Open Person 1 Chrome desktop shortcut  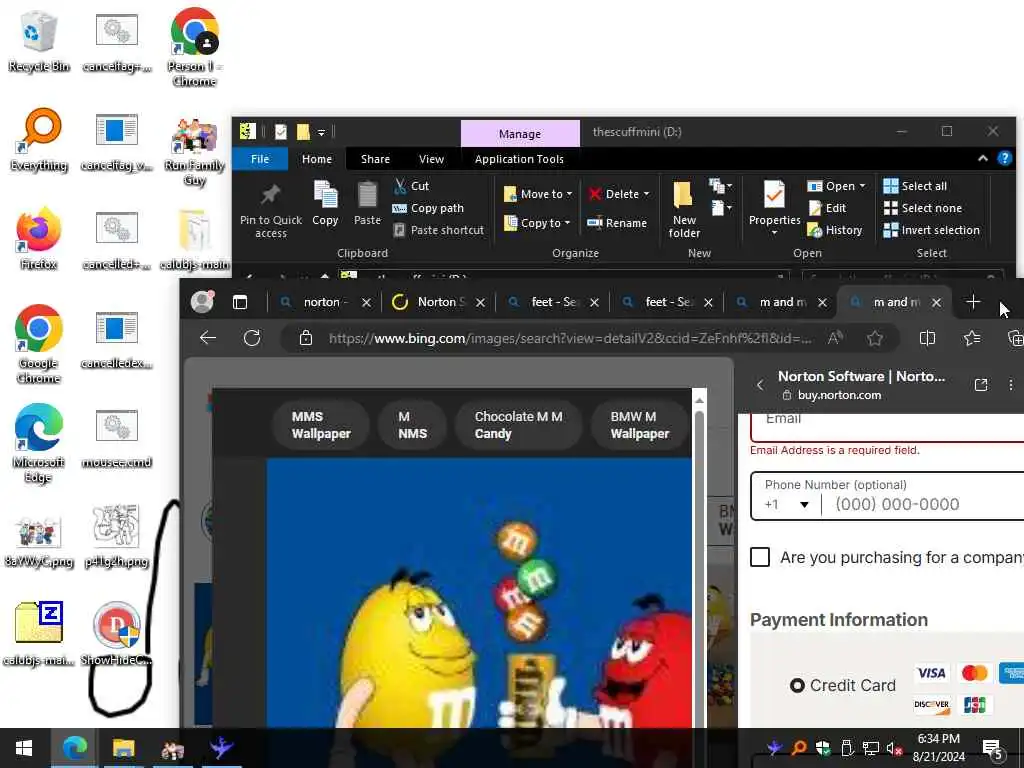pyautogui.click(x=195, y=48)
